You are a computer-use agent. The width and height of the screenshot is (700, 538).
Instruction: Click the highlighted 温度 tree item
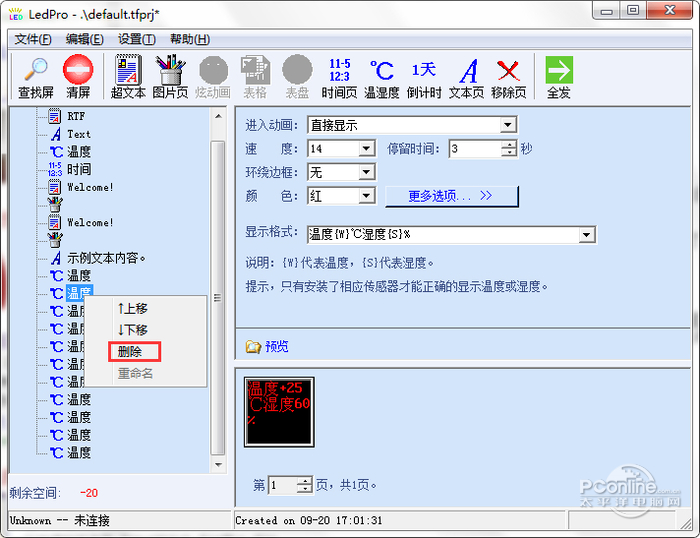(x=79, y=293)
